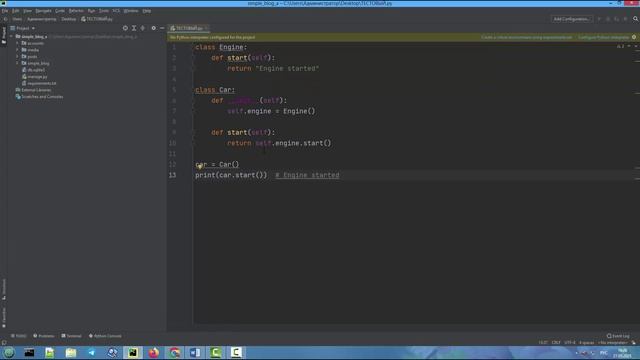Expand the posts folder

click(18, 56)
